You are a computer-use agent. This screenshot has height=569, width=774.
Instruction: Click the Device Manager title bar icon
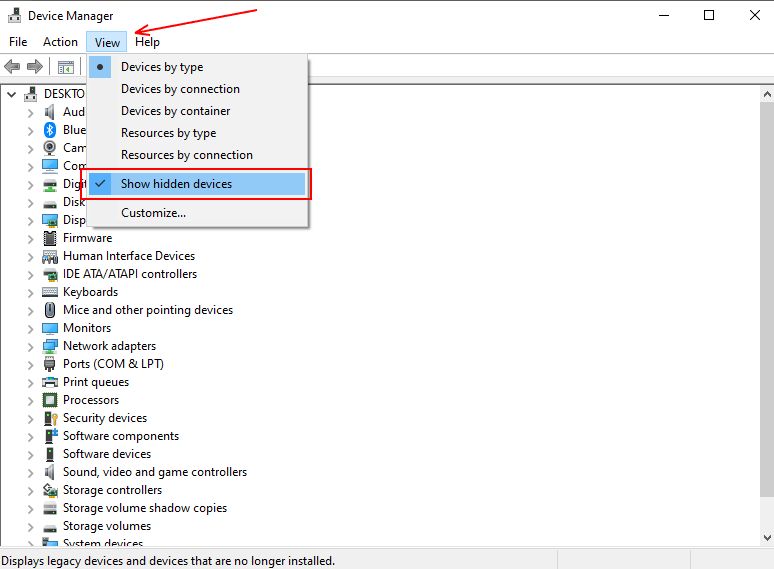click(x=15, y=16)
